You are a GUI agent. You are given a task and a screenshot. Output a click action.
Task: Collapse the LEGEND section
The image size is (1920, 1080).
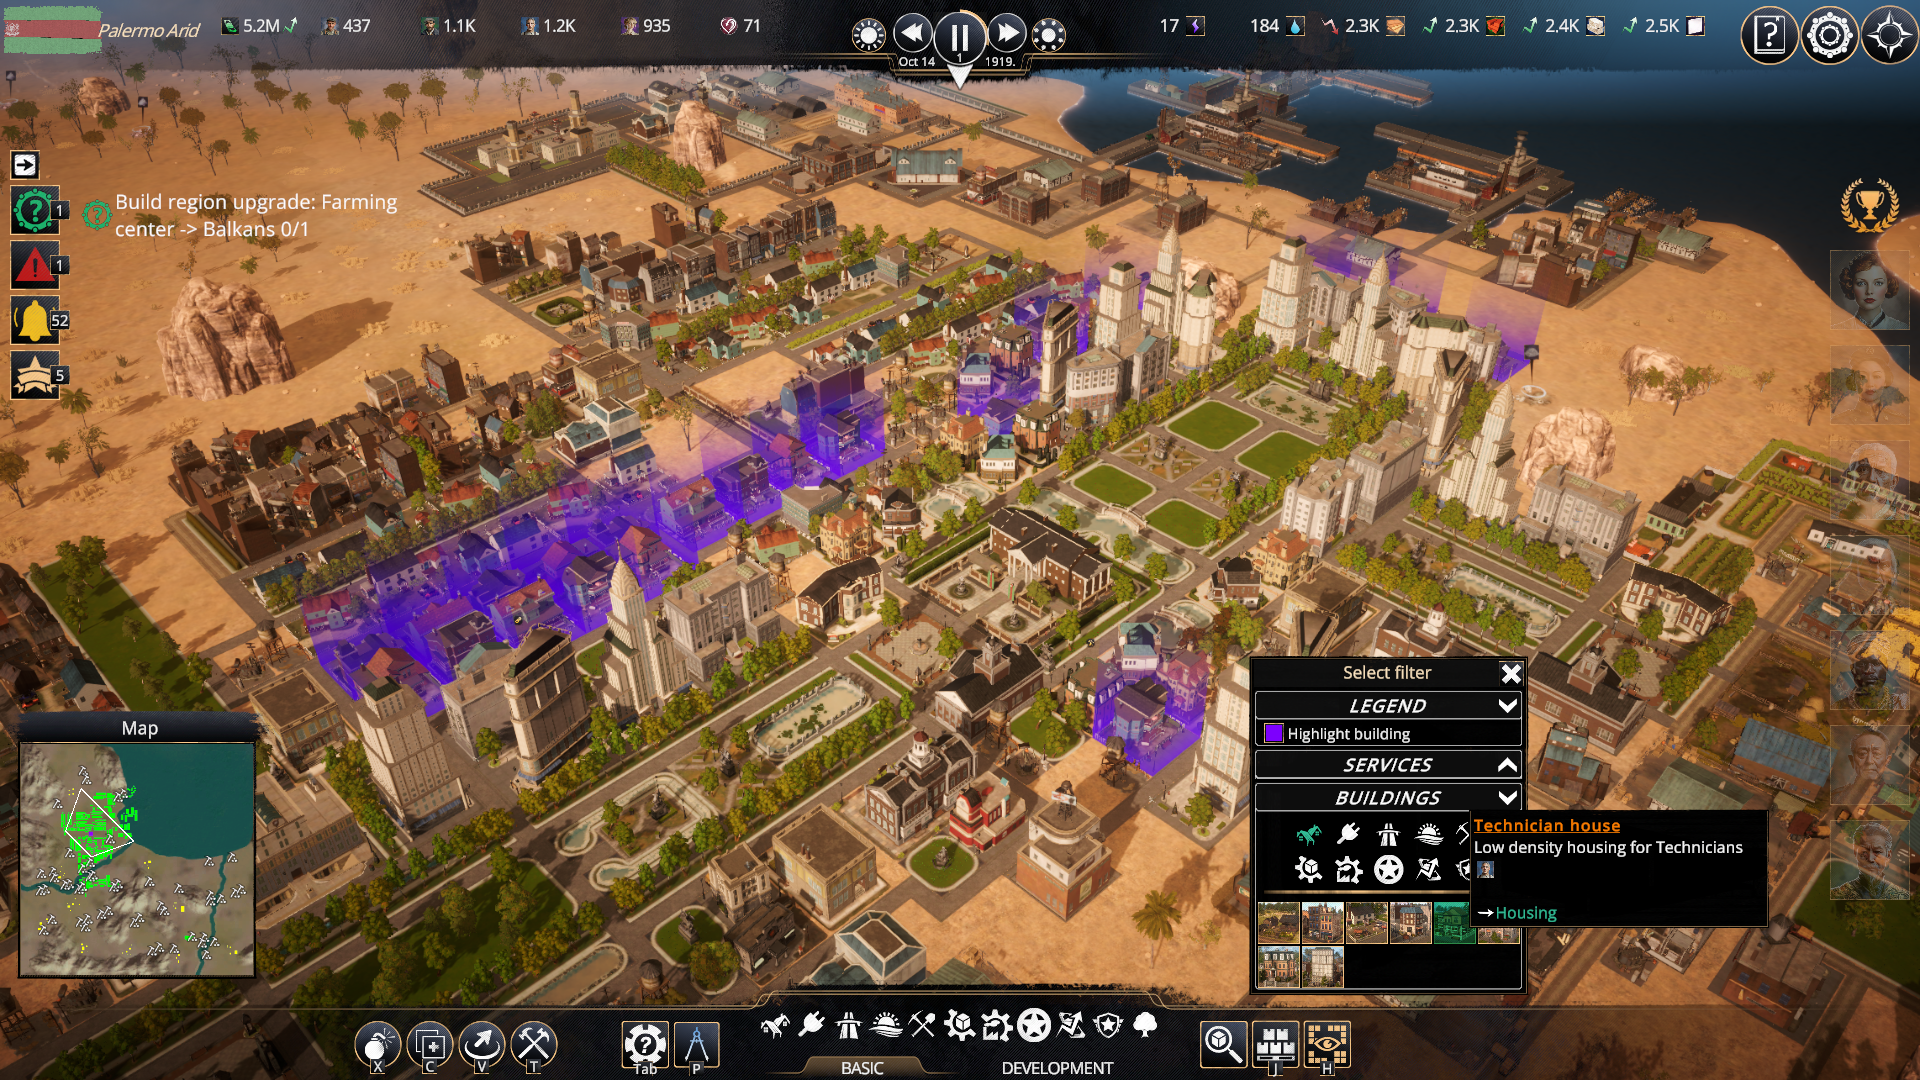click(x=1508, y=706)
